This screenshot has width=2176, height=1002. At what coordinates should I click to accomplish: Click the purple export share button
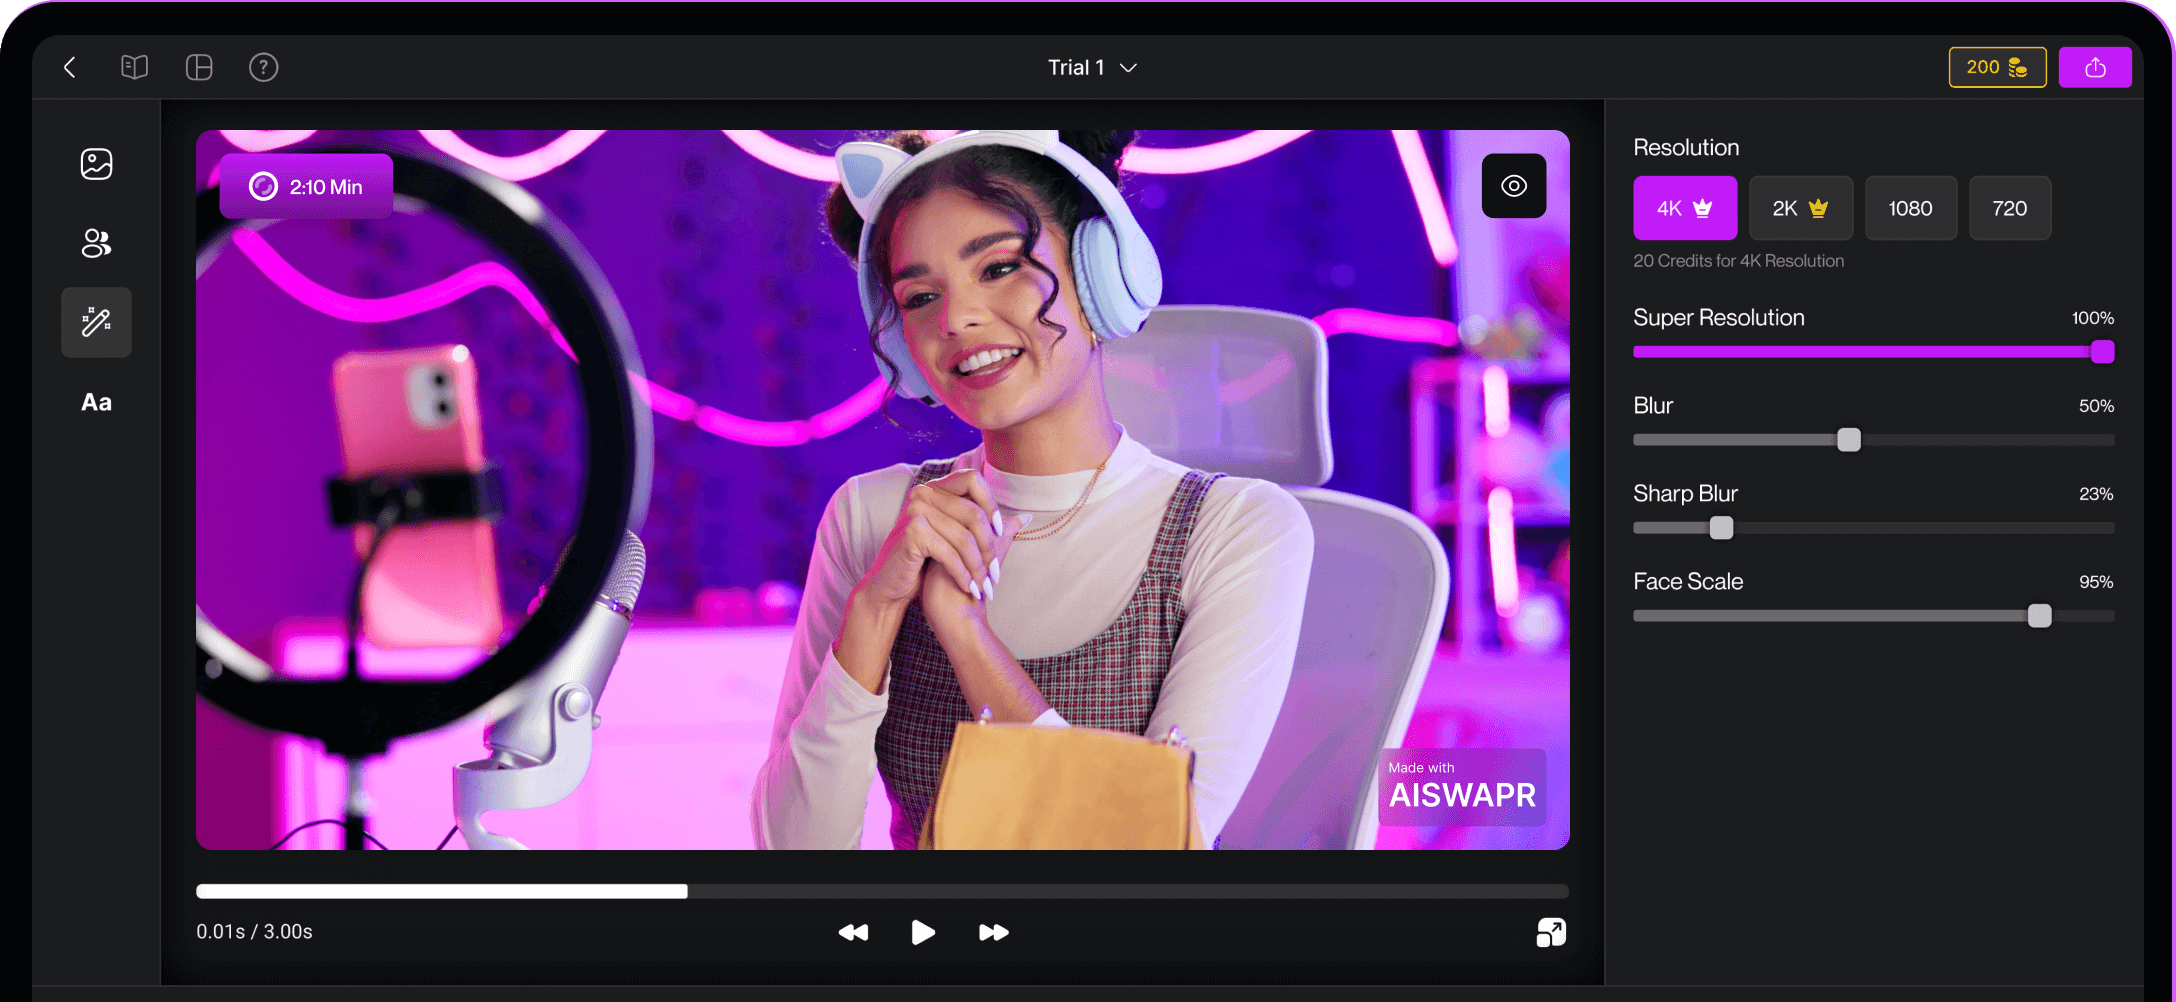pos(2095,67)
